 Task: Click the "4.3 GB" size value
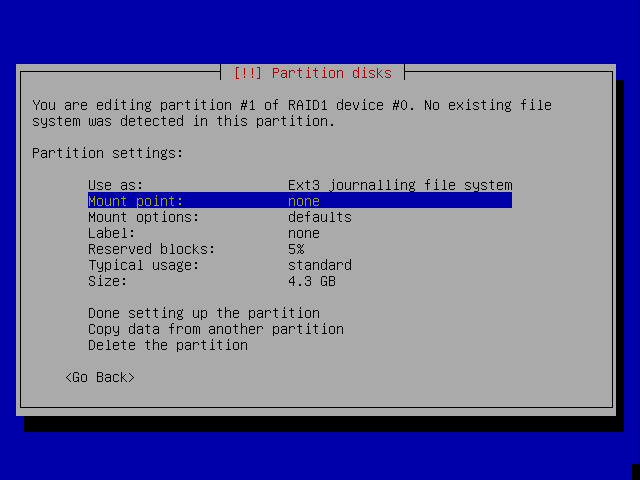pyautogui.click(x=312, y=281)
